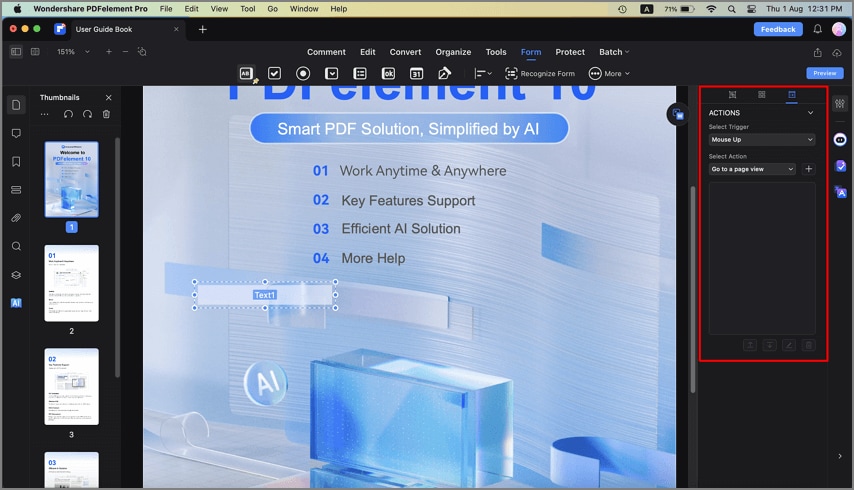Open the Comments sidebar panel icon

(x=16, y=133)
